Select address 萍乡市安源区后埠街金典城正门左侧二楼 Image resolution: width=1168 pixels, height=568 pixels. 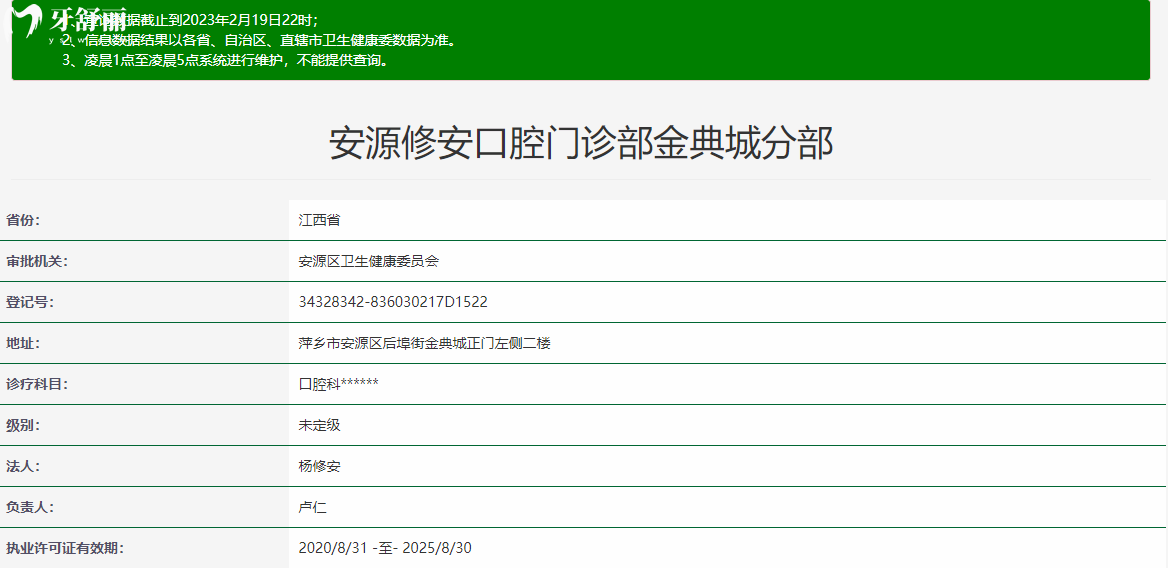click(x=425, y=343)
